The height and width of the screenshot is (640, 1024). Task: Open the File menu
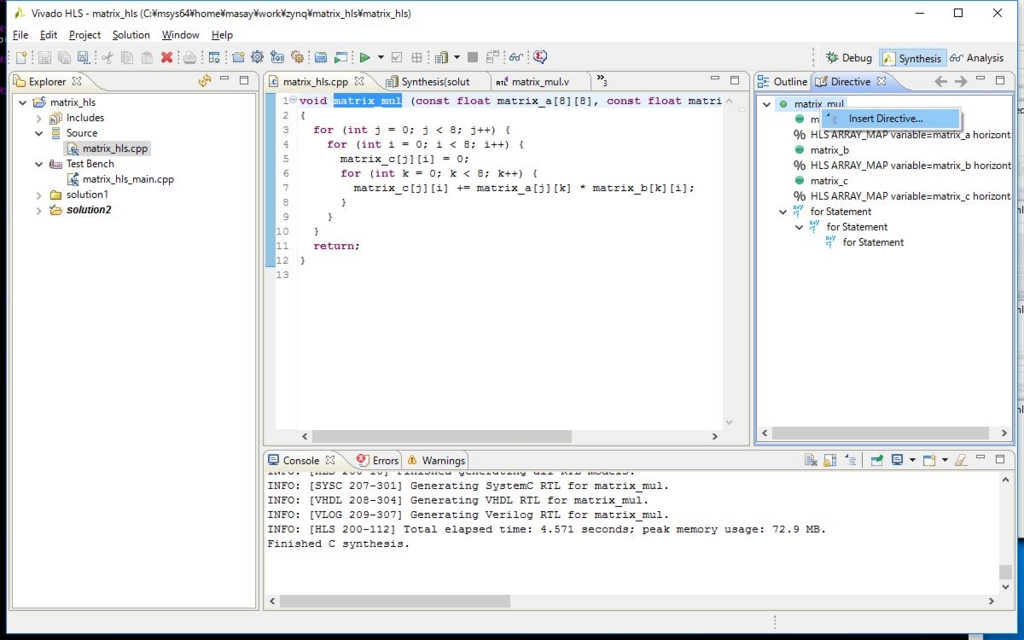(x=20, y=35)
